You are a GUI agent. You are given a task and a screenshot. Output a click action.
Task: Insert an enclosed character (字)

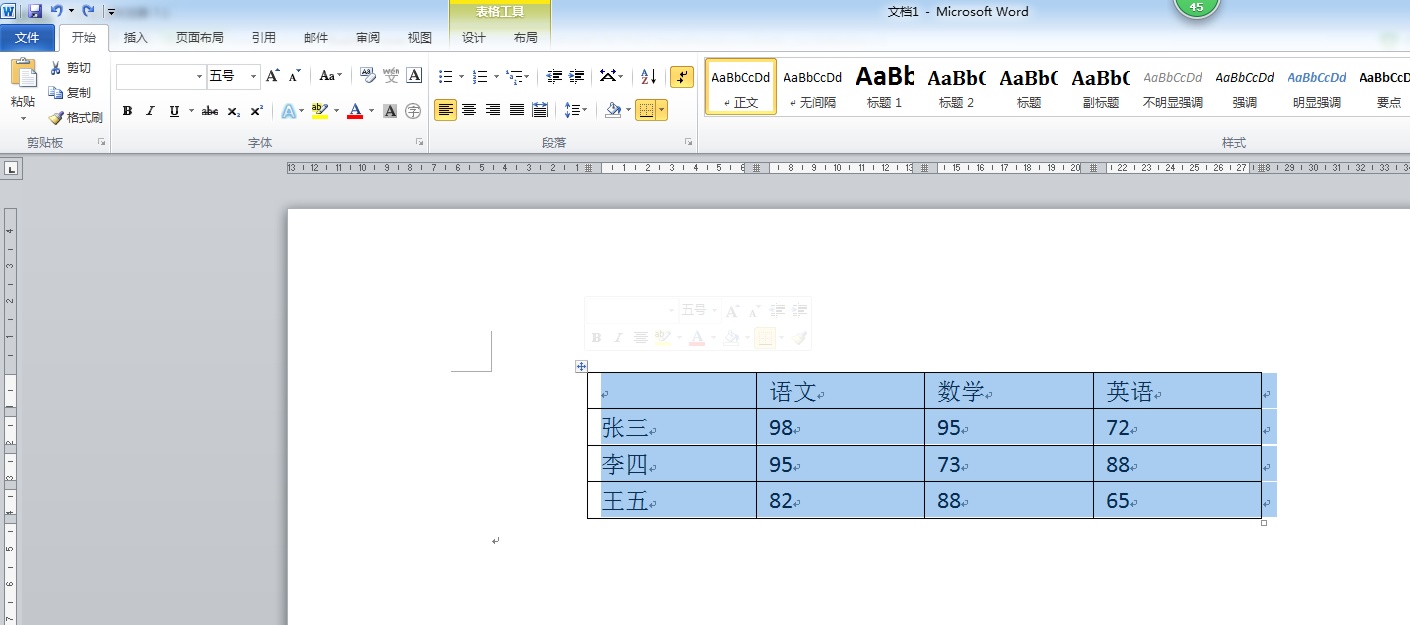pyautogui.click(x=413, y=111)
